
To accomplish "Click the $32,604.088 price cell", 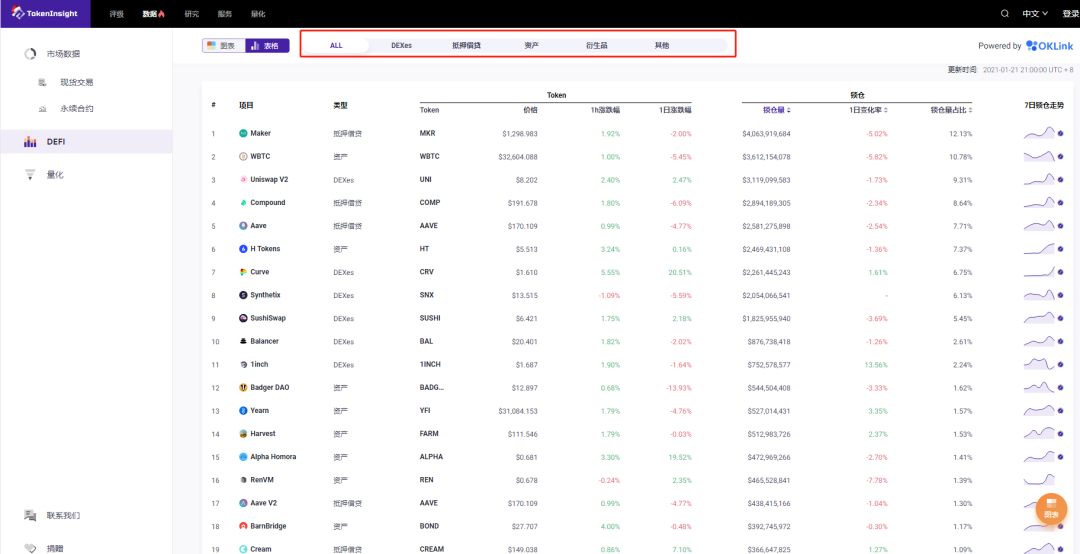I will click(x=517, y=157).
